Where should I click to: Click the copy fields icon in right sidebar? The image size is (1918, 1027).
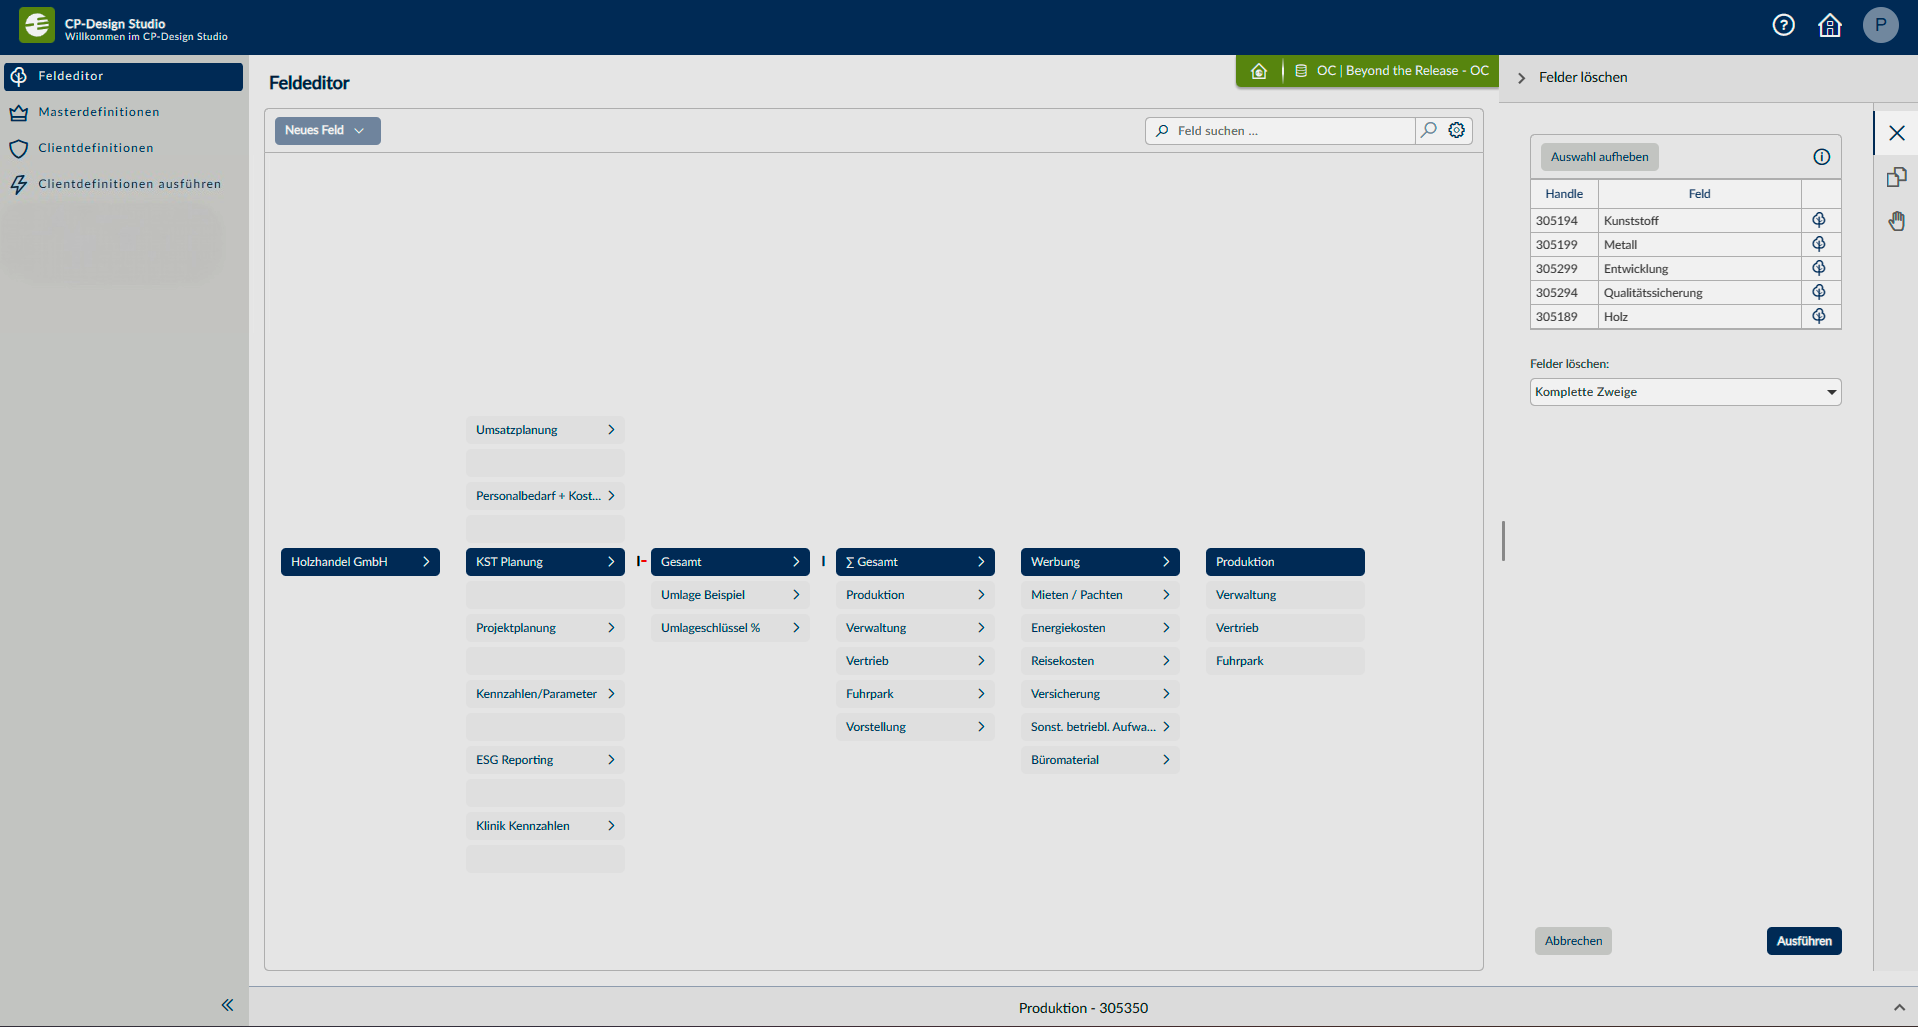(1896, 177)
